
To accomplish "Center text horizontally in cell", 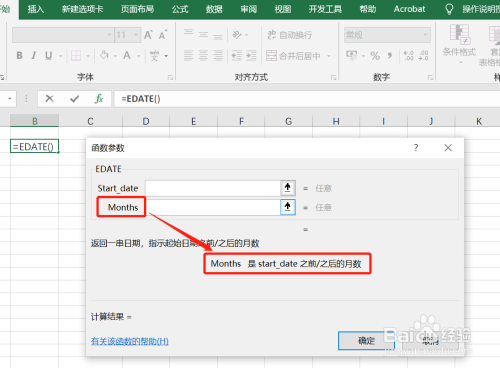I will point(203,55).
